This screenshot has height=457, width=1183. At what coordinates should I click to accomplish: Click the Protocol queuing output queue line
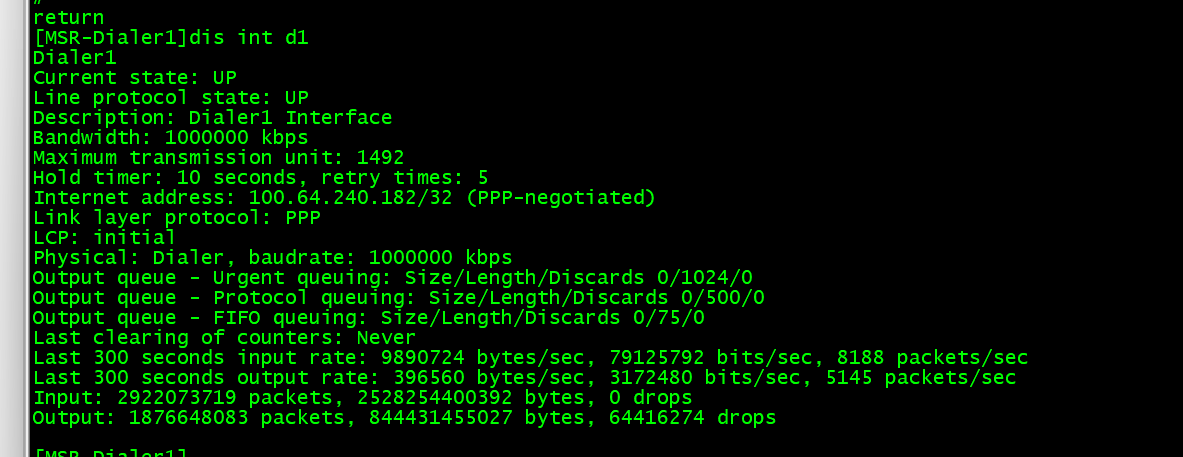[x=398, y=297]
